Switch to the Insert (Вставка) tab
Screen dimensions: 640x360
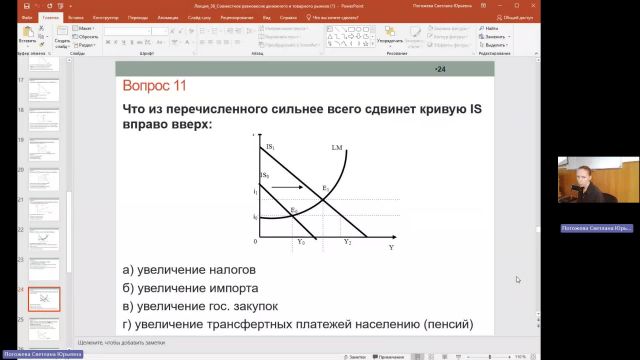76,18
